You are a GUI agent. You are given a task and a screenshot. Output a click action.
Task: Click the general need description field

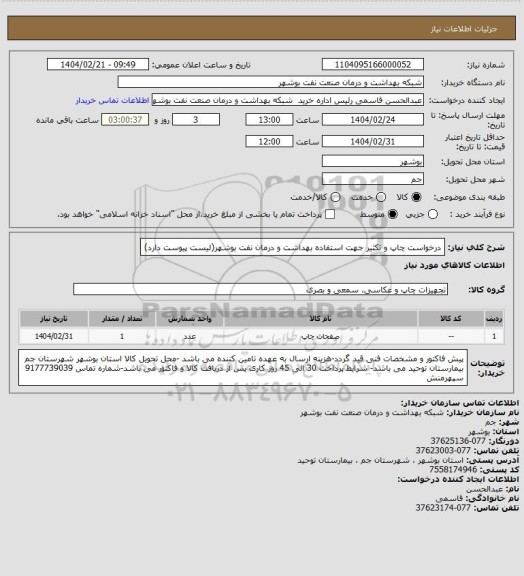pos(292,247)
